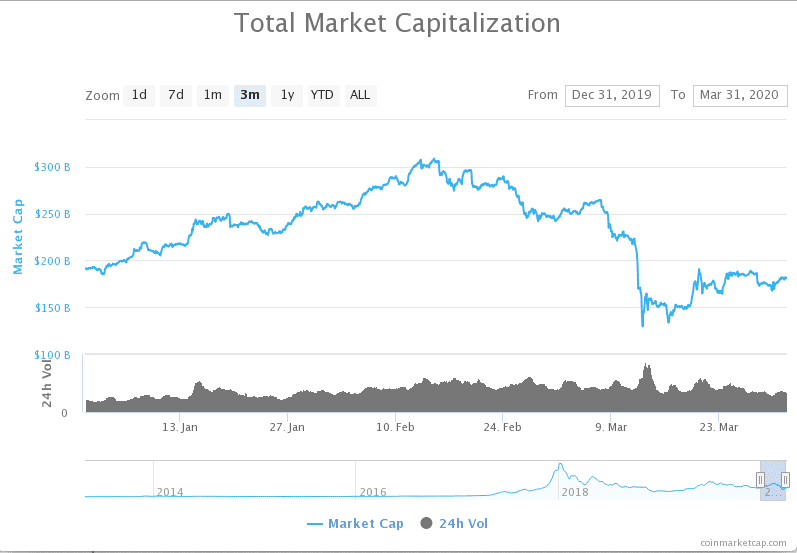
Task: Click 2014 marker in navigator timeline
Action: point(170,492)
